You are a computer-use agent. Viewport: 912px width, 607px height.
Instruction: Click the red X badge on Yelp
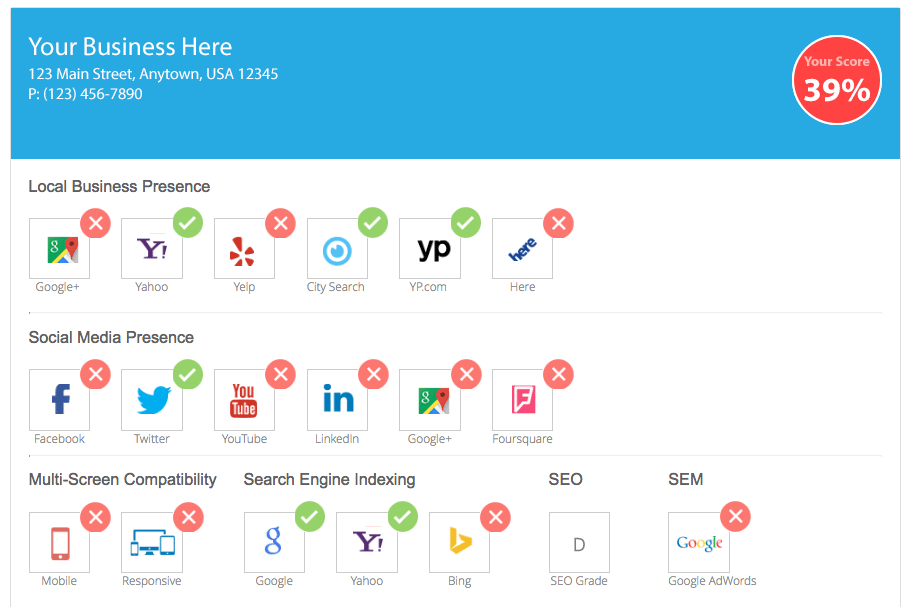[x=281, y=223]
